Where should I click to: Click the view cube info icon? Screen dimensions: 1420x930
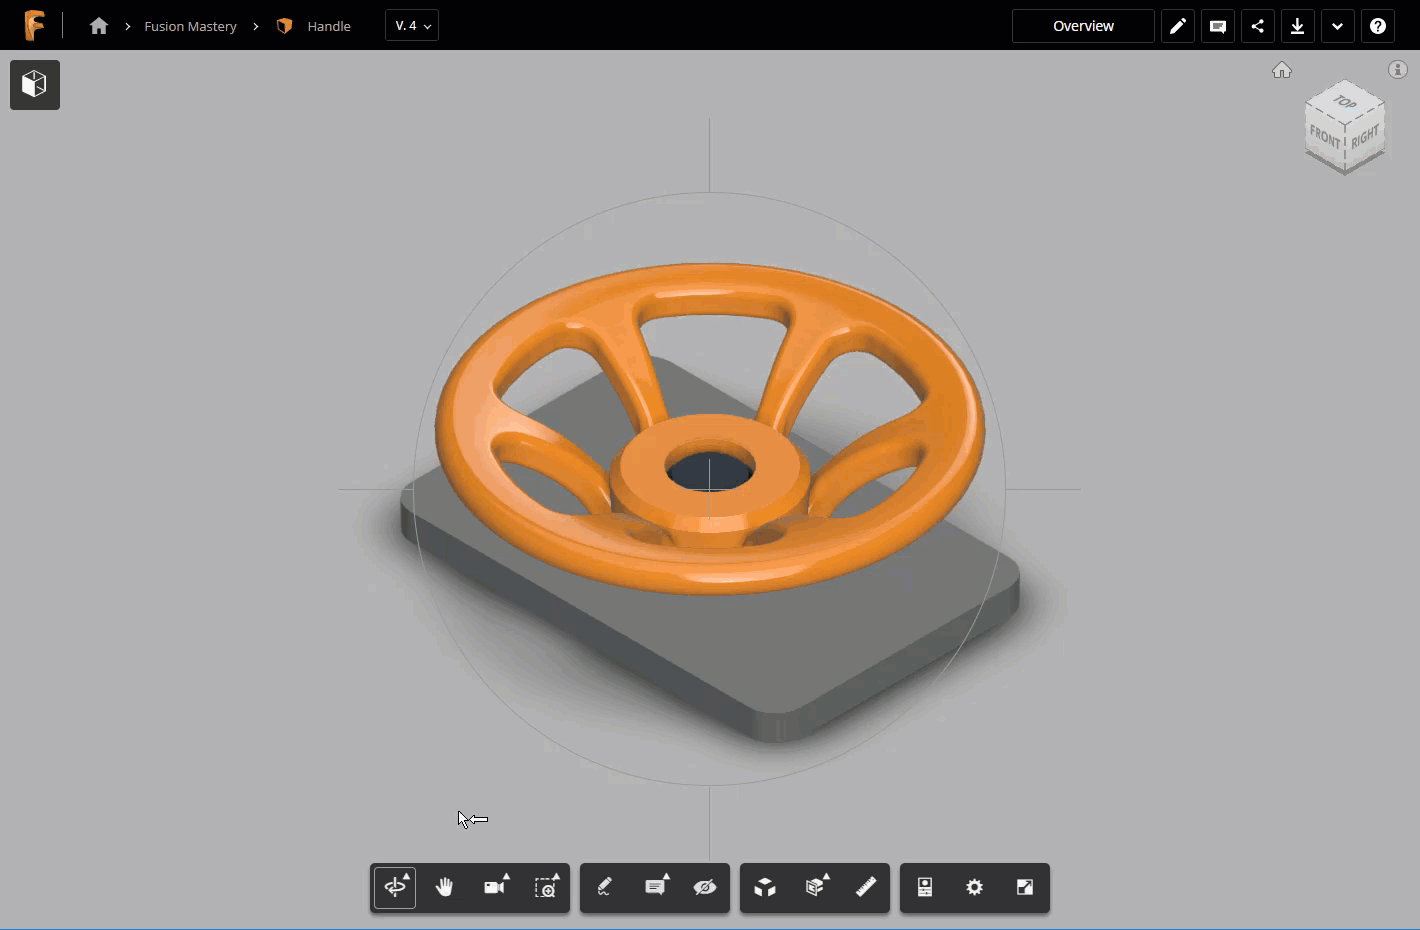tap(1398, 69)
